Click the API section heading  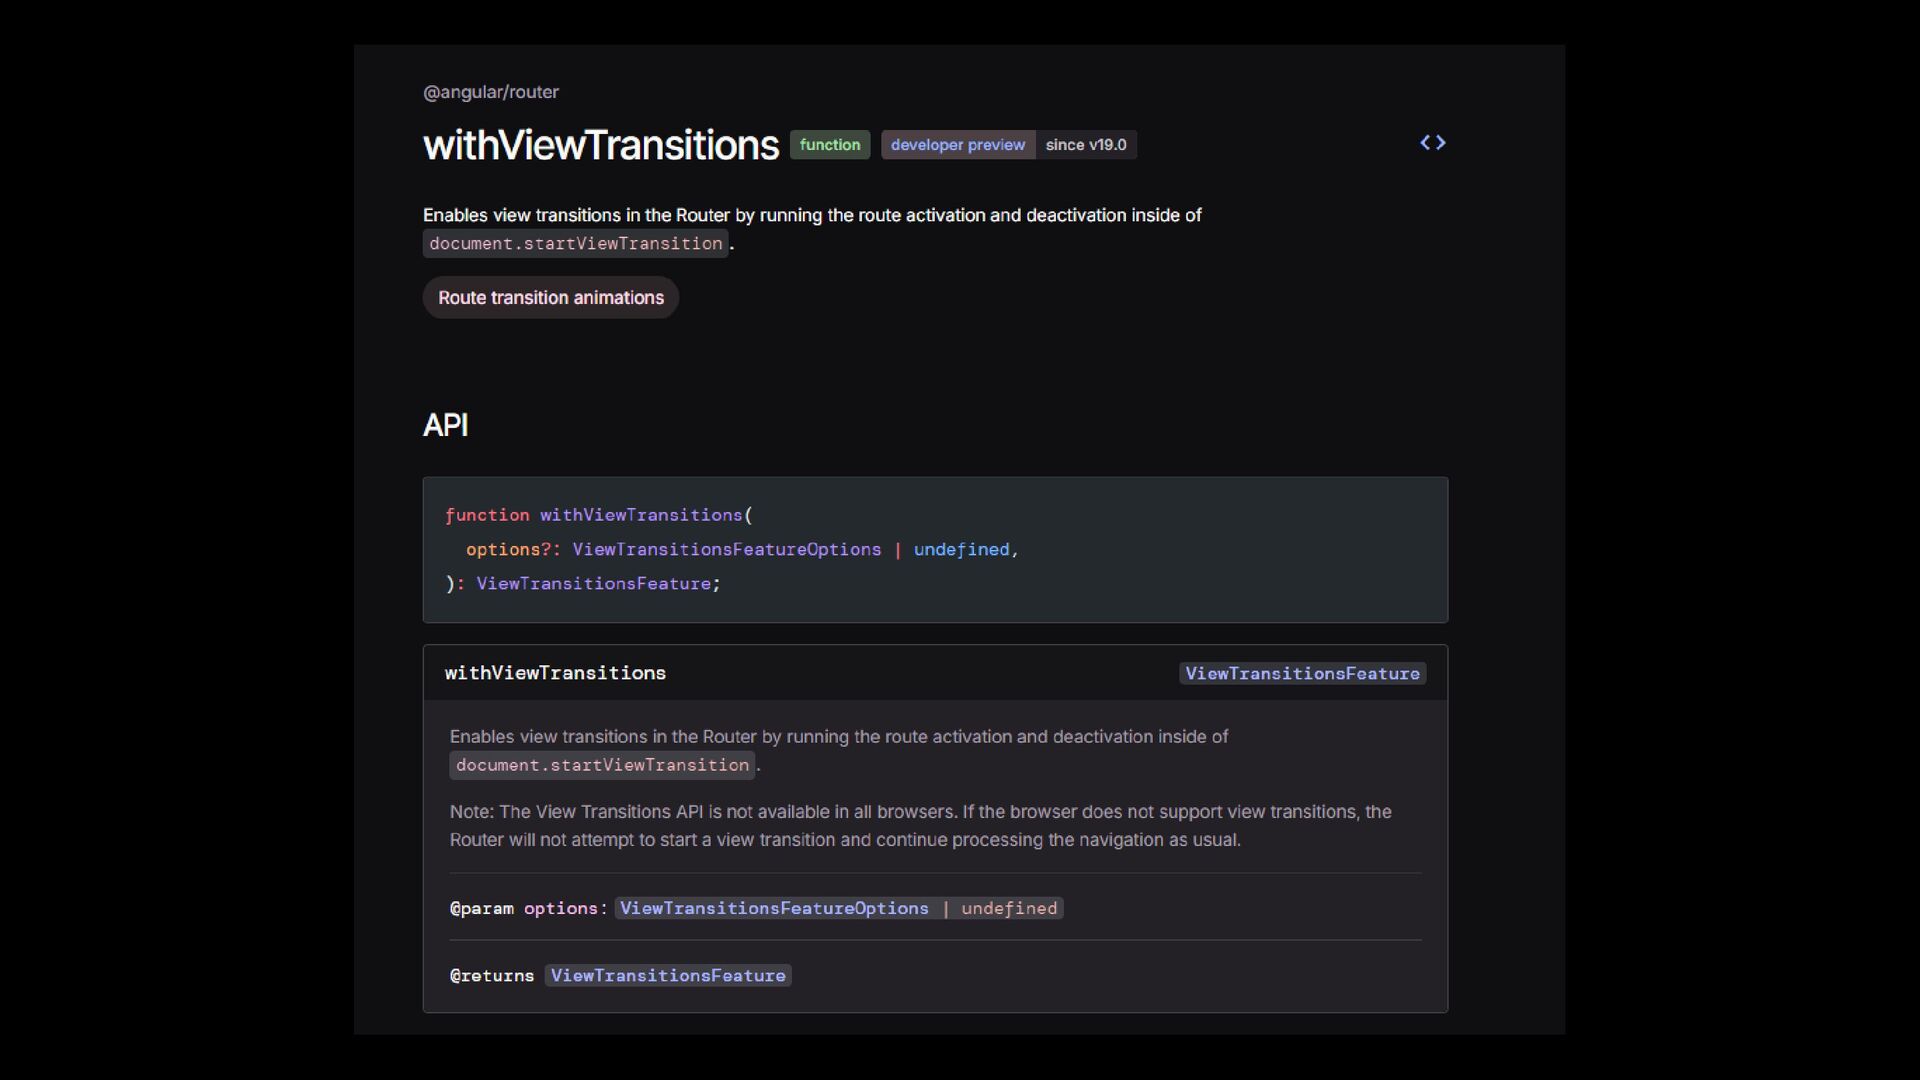coord(445,425)
